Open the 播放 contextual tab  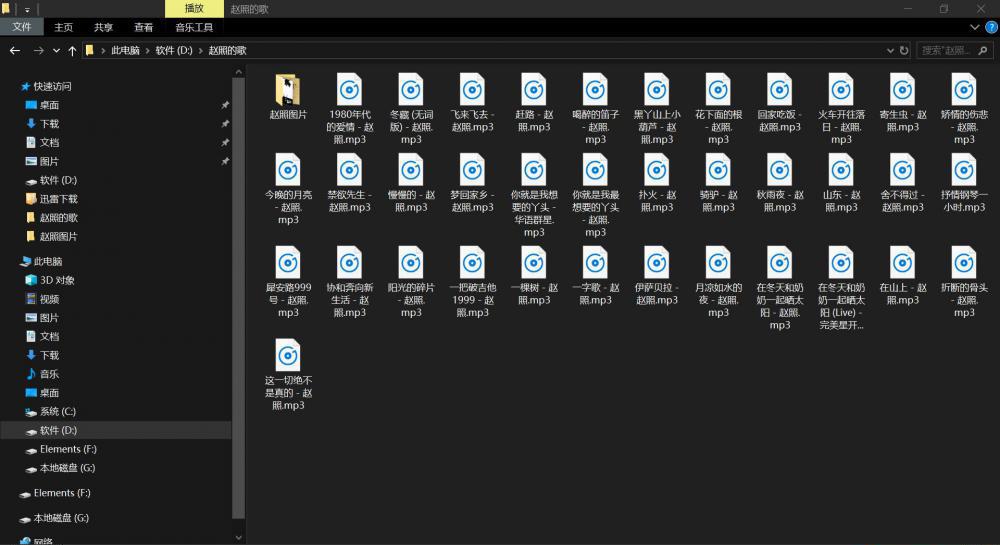(194, 8)
